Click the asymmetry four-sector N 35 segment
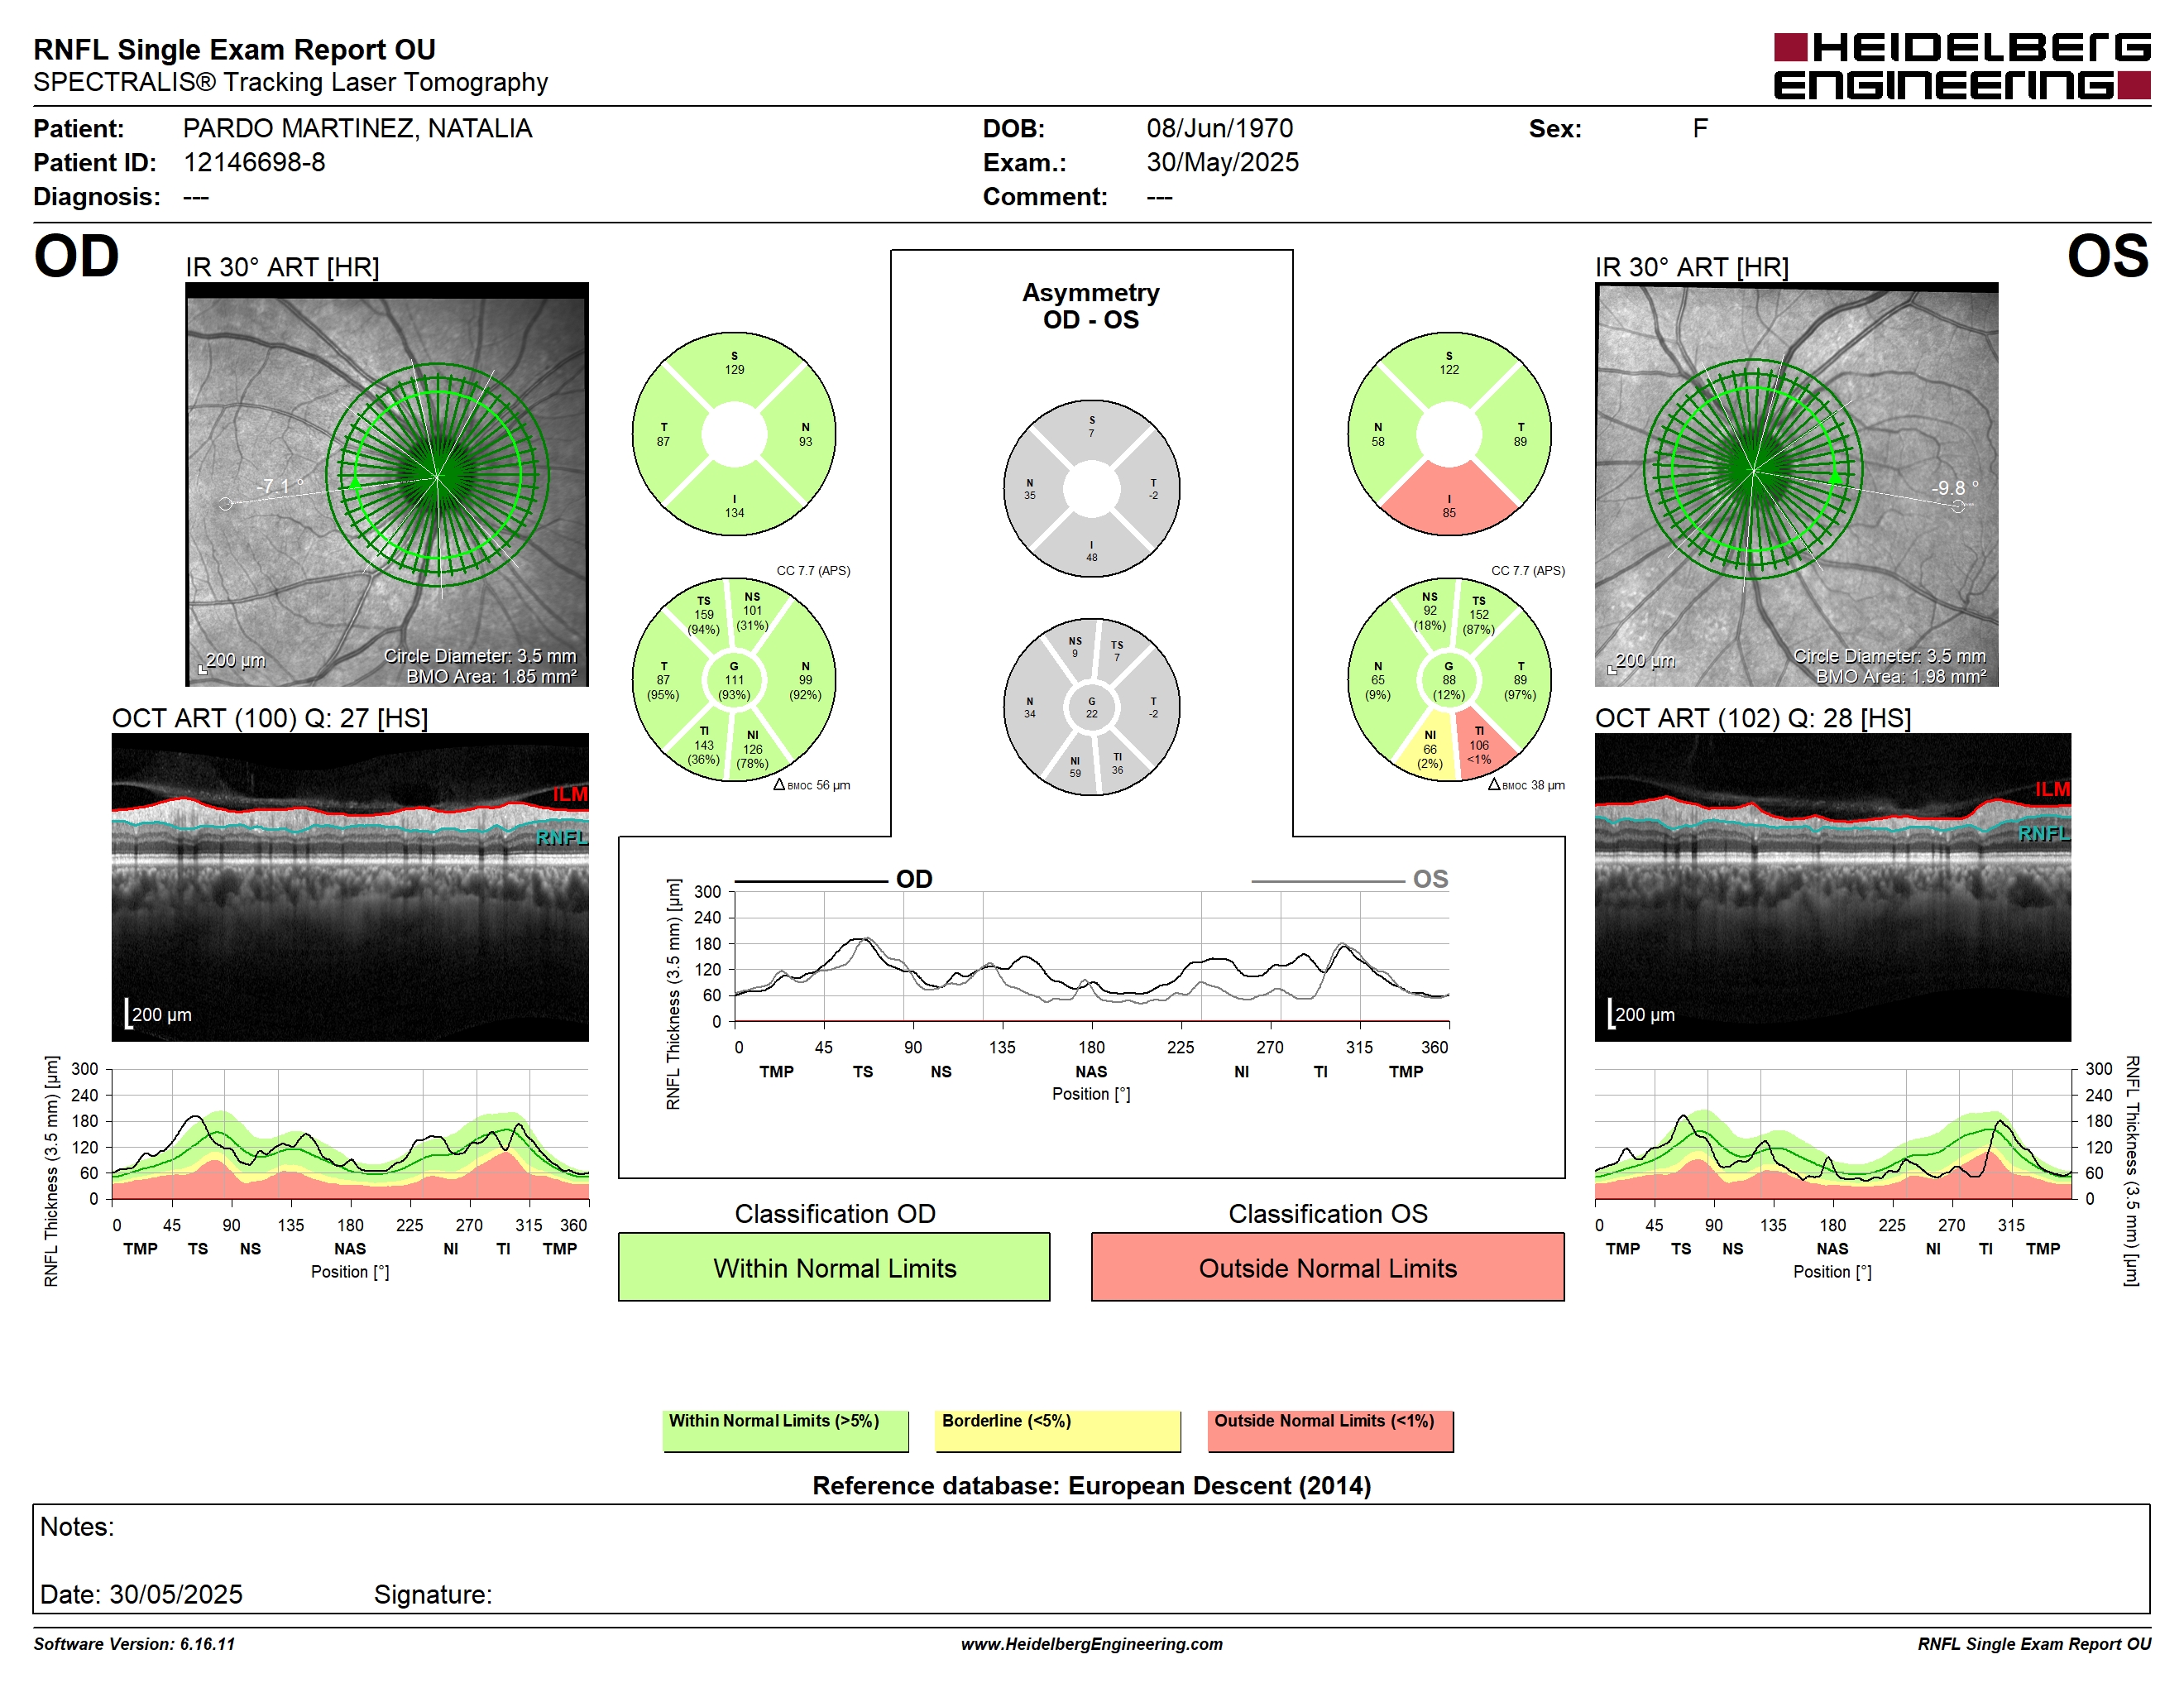Viewport: 2184px width, 1688px height. [x=1030, y=489]
